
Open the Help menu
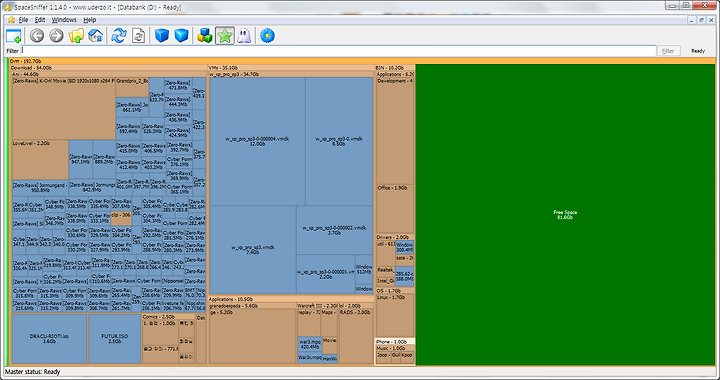[x=90, y=20]
